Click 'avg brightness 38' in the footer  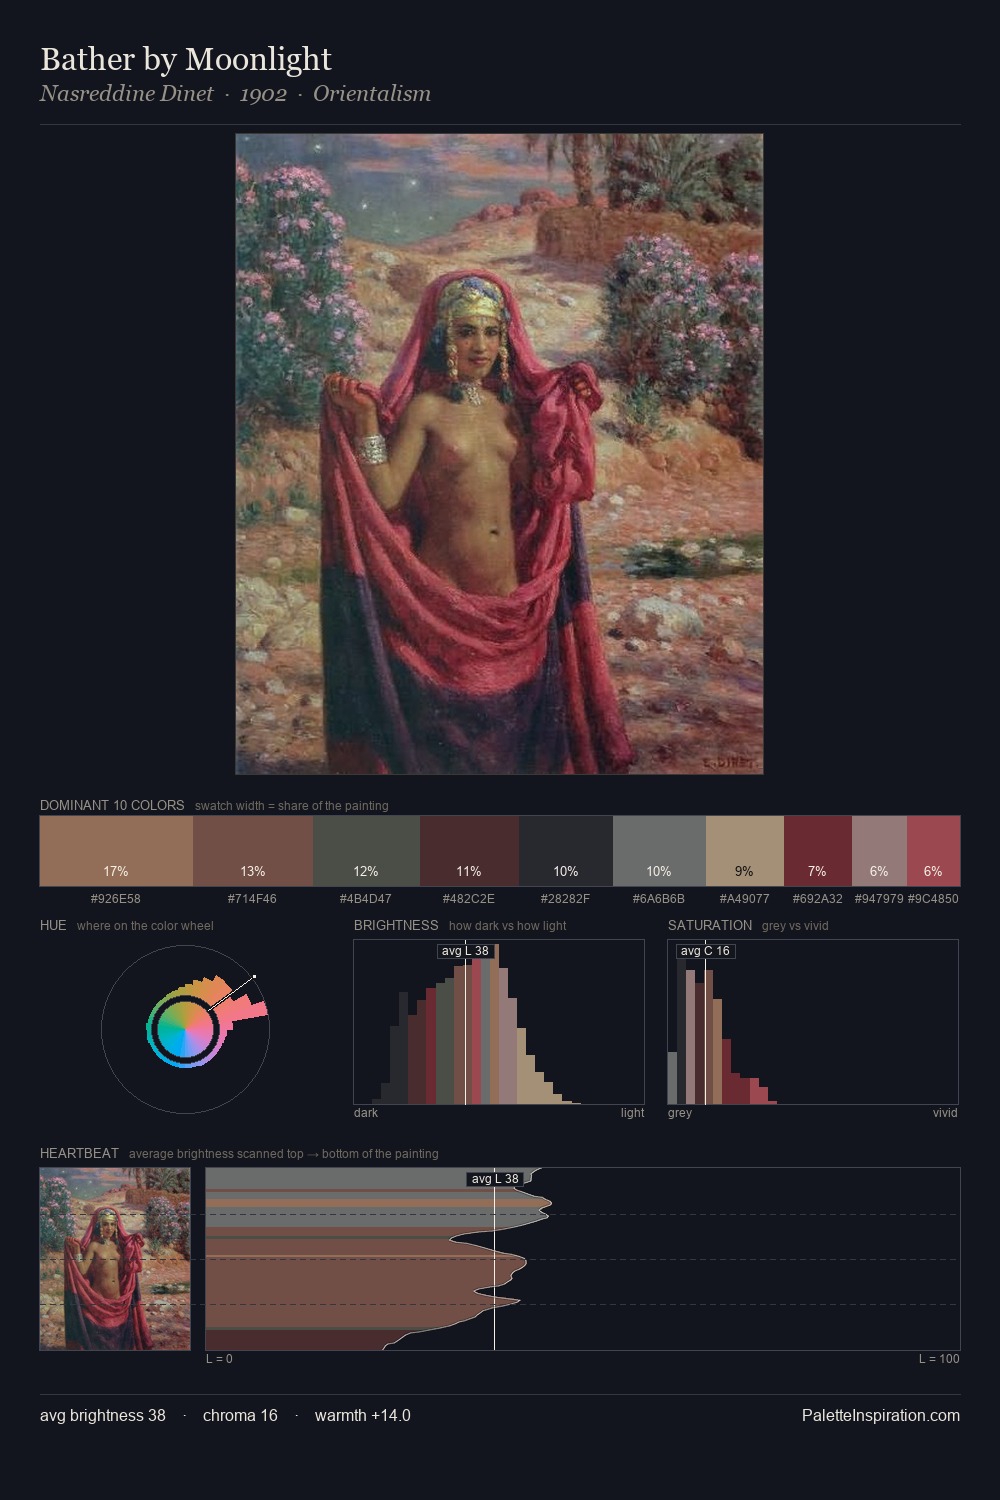pyautogui.click(x=103, y=1415)
